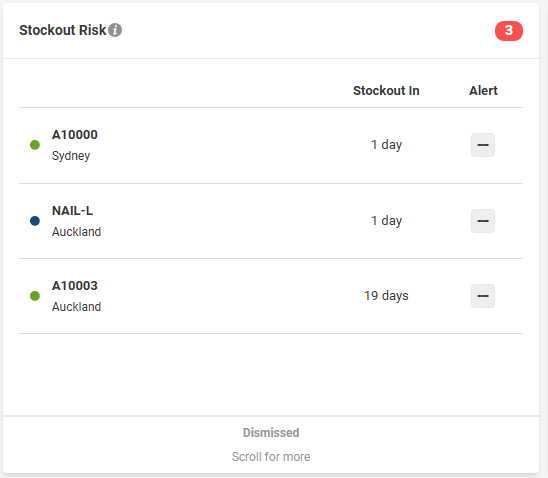The image size is (548, 478).
Task: Sort by Stockout In column
Action: point(386,90)
